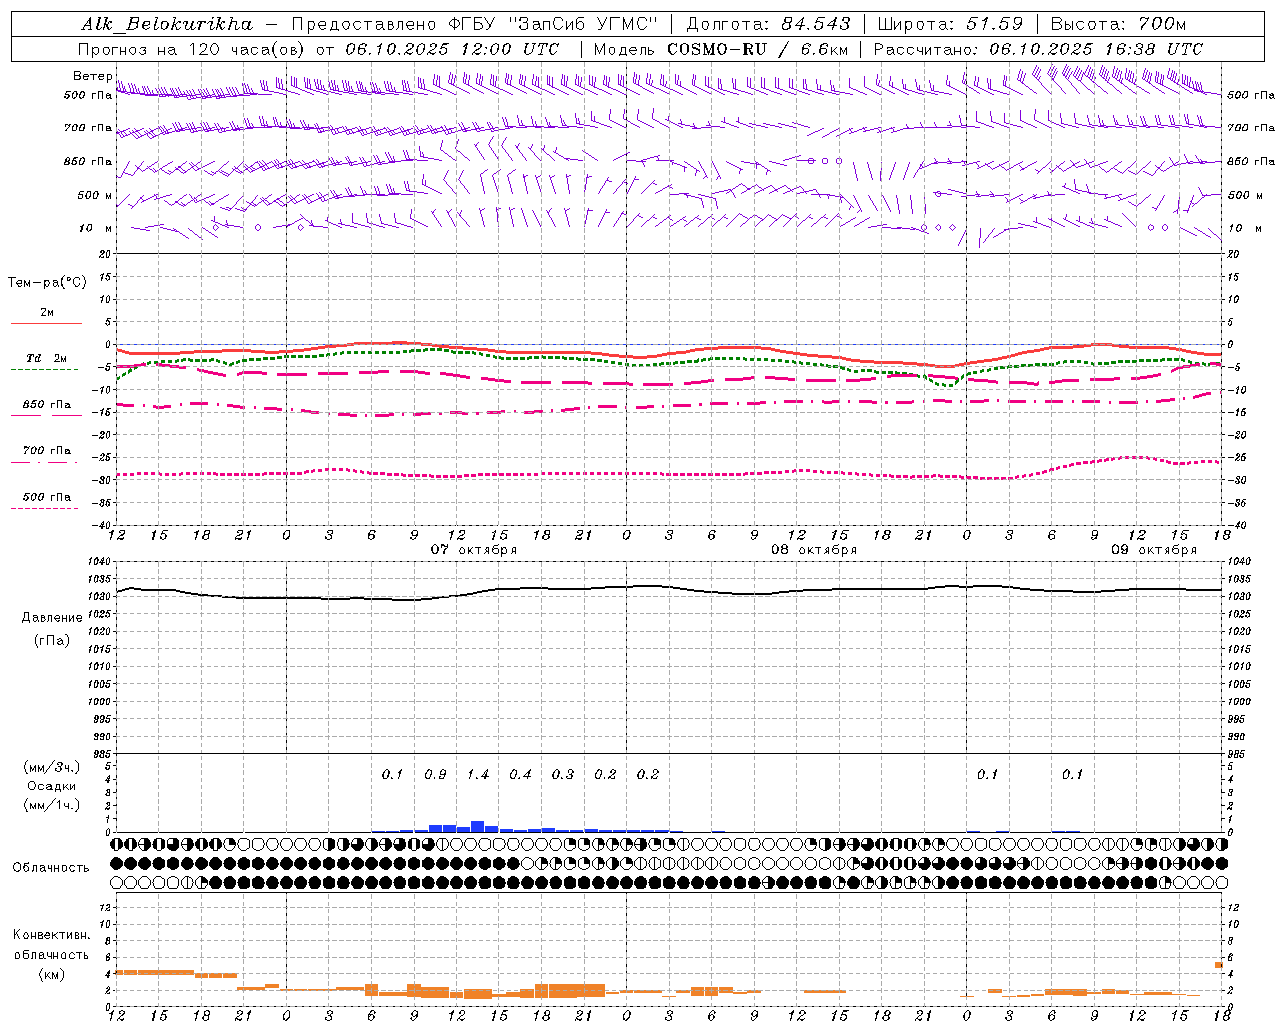
Task: Click the 1.4 precipitation amount value
Action: click(x=478, y=775)
